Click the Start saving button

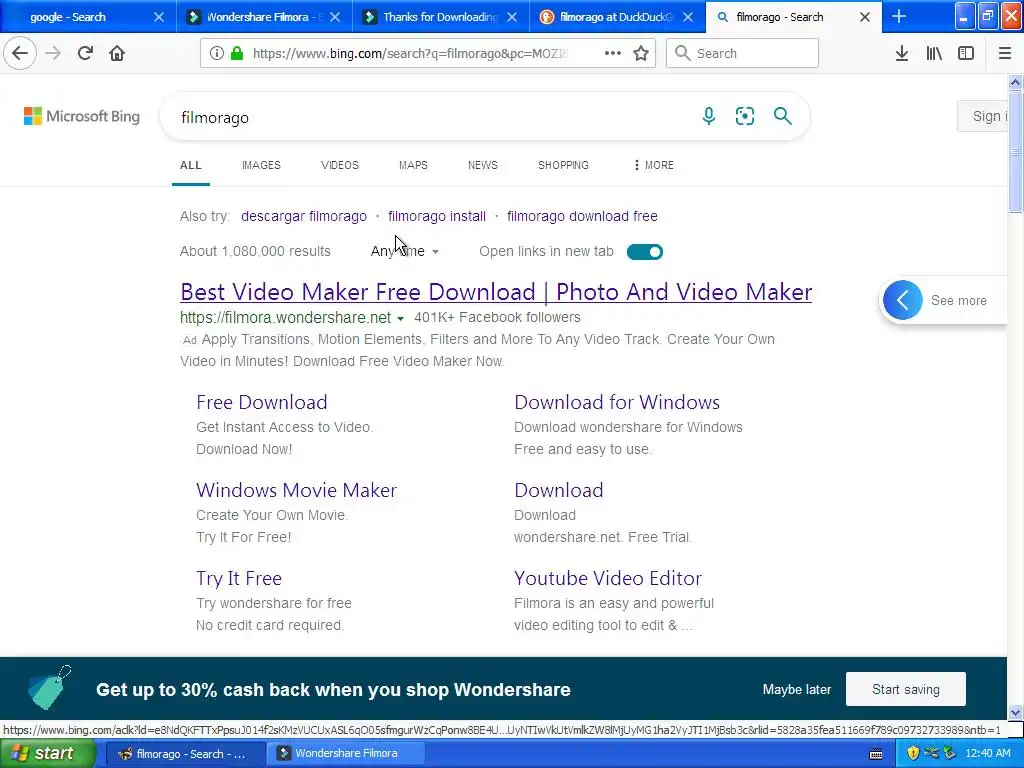coord(906,689)
